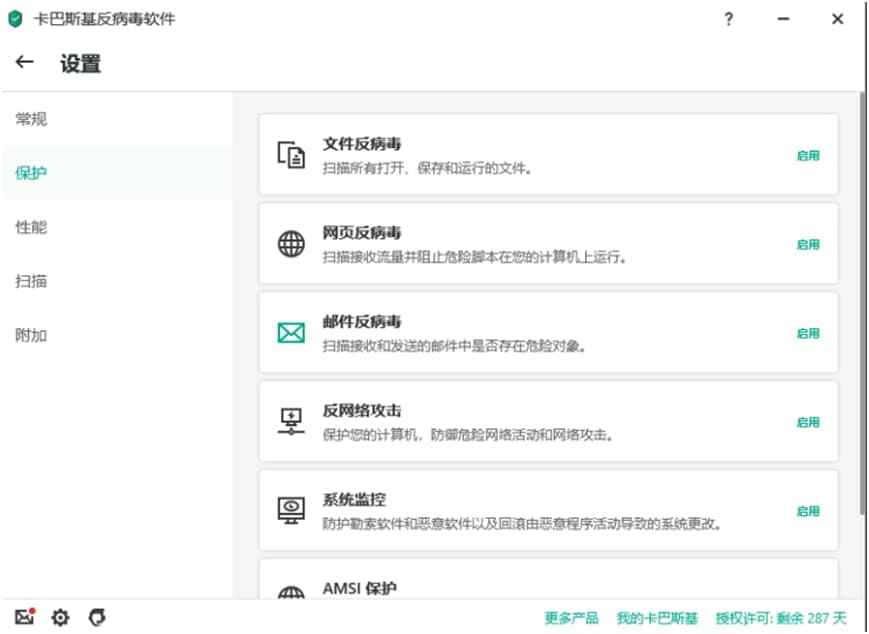
Task: Click the 邮件反病毒 envelope icon
Action: coord(291,333)
